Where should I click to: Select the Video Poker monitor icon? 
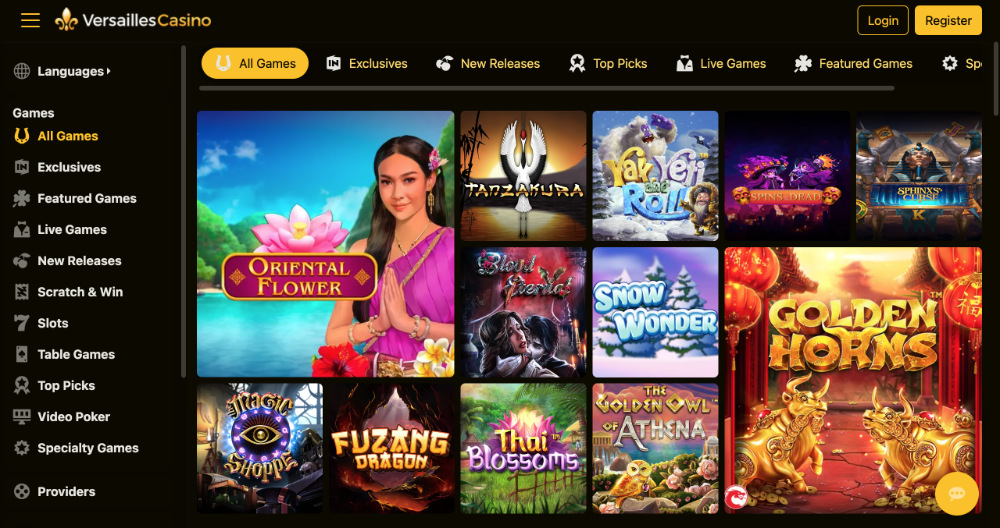coord(22,417)
